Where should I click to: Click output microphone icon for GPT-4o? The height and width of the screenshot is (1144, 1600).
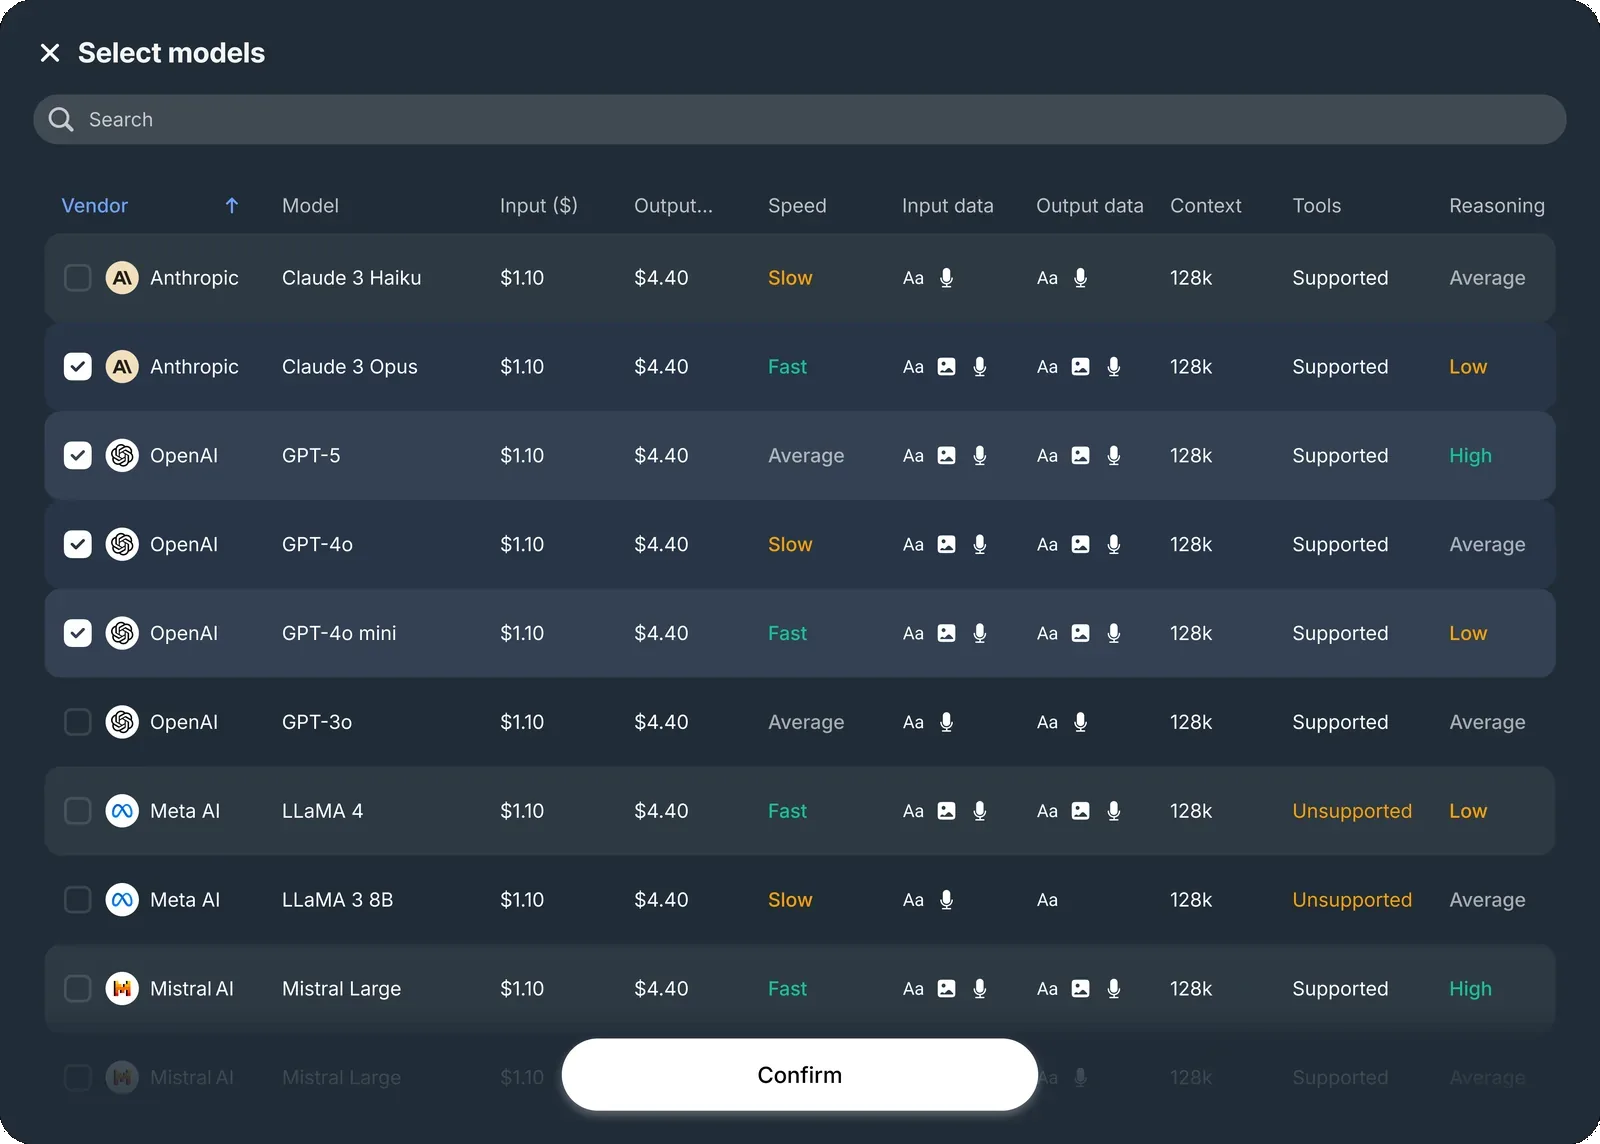[x=1114, y=545]
